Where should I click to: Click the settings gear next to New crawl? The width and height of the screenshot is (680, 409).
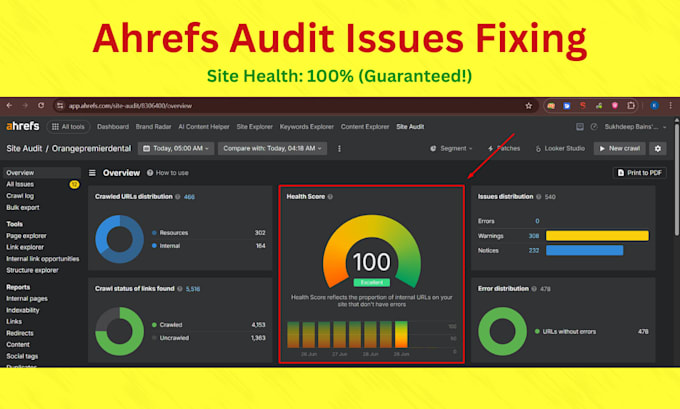[657, 148]
